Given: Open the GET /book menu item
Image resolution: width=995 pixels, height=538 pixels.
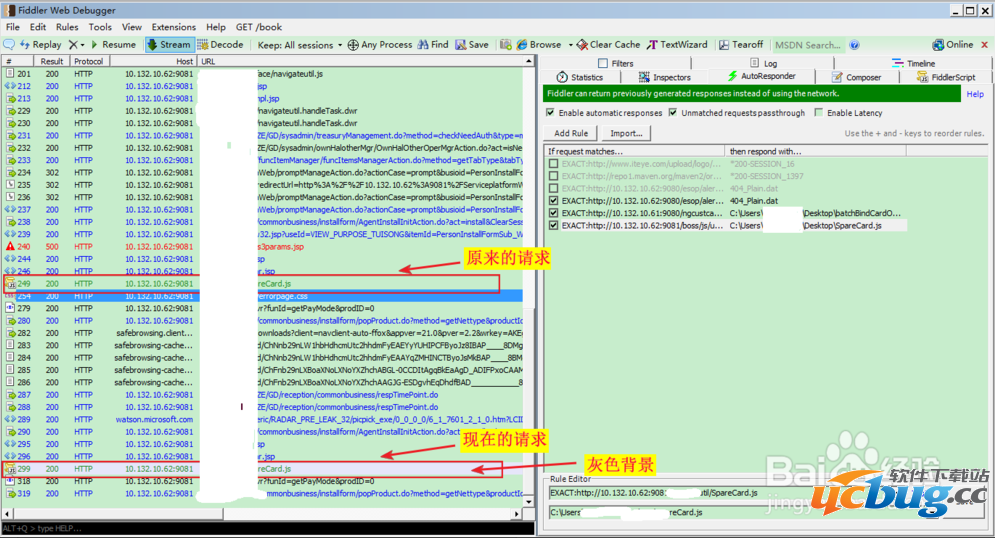Looking at the screenshot, I should pos(258,27).
